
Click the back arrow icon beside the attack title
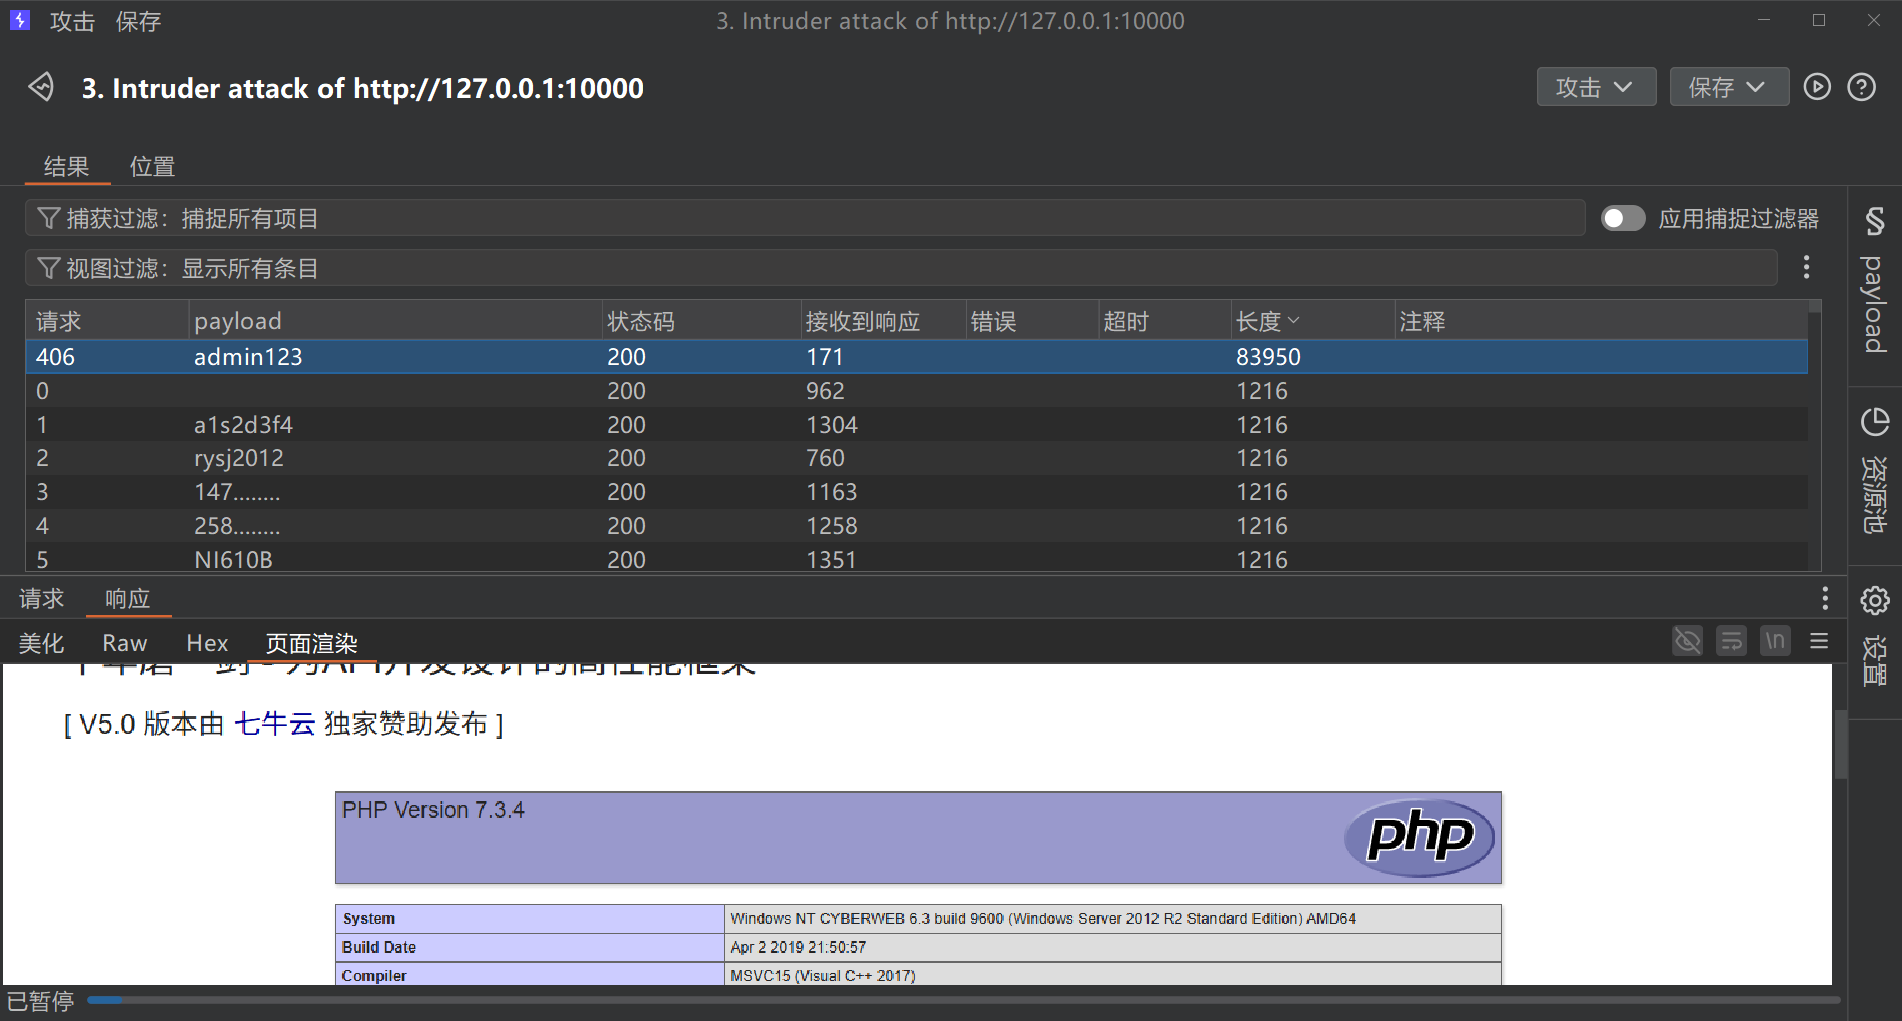coord(41,87)
